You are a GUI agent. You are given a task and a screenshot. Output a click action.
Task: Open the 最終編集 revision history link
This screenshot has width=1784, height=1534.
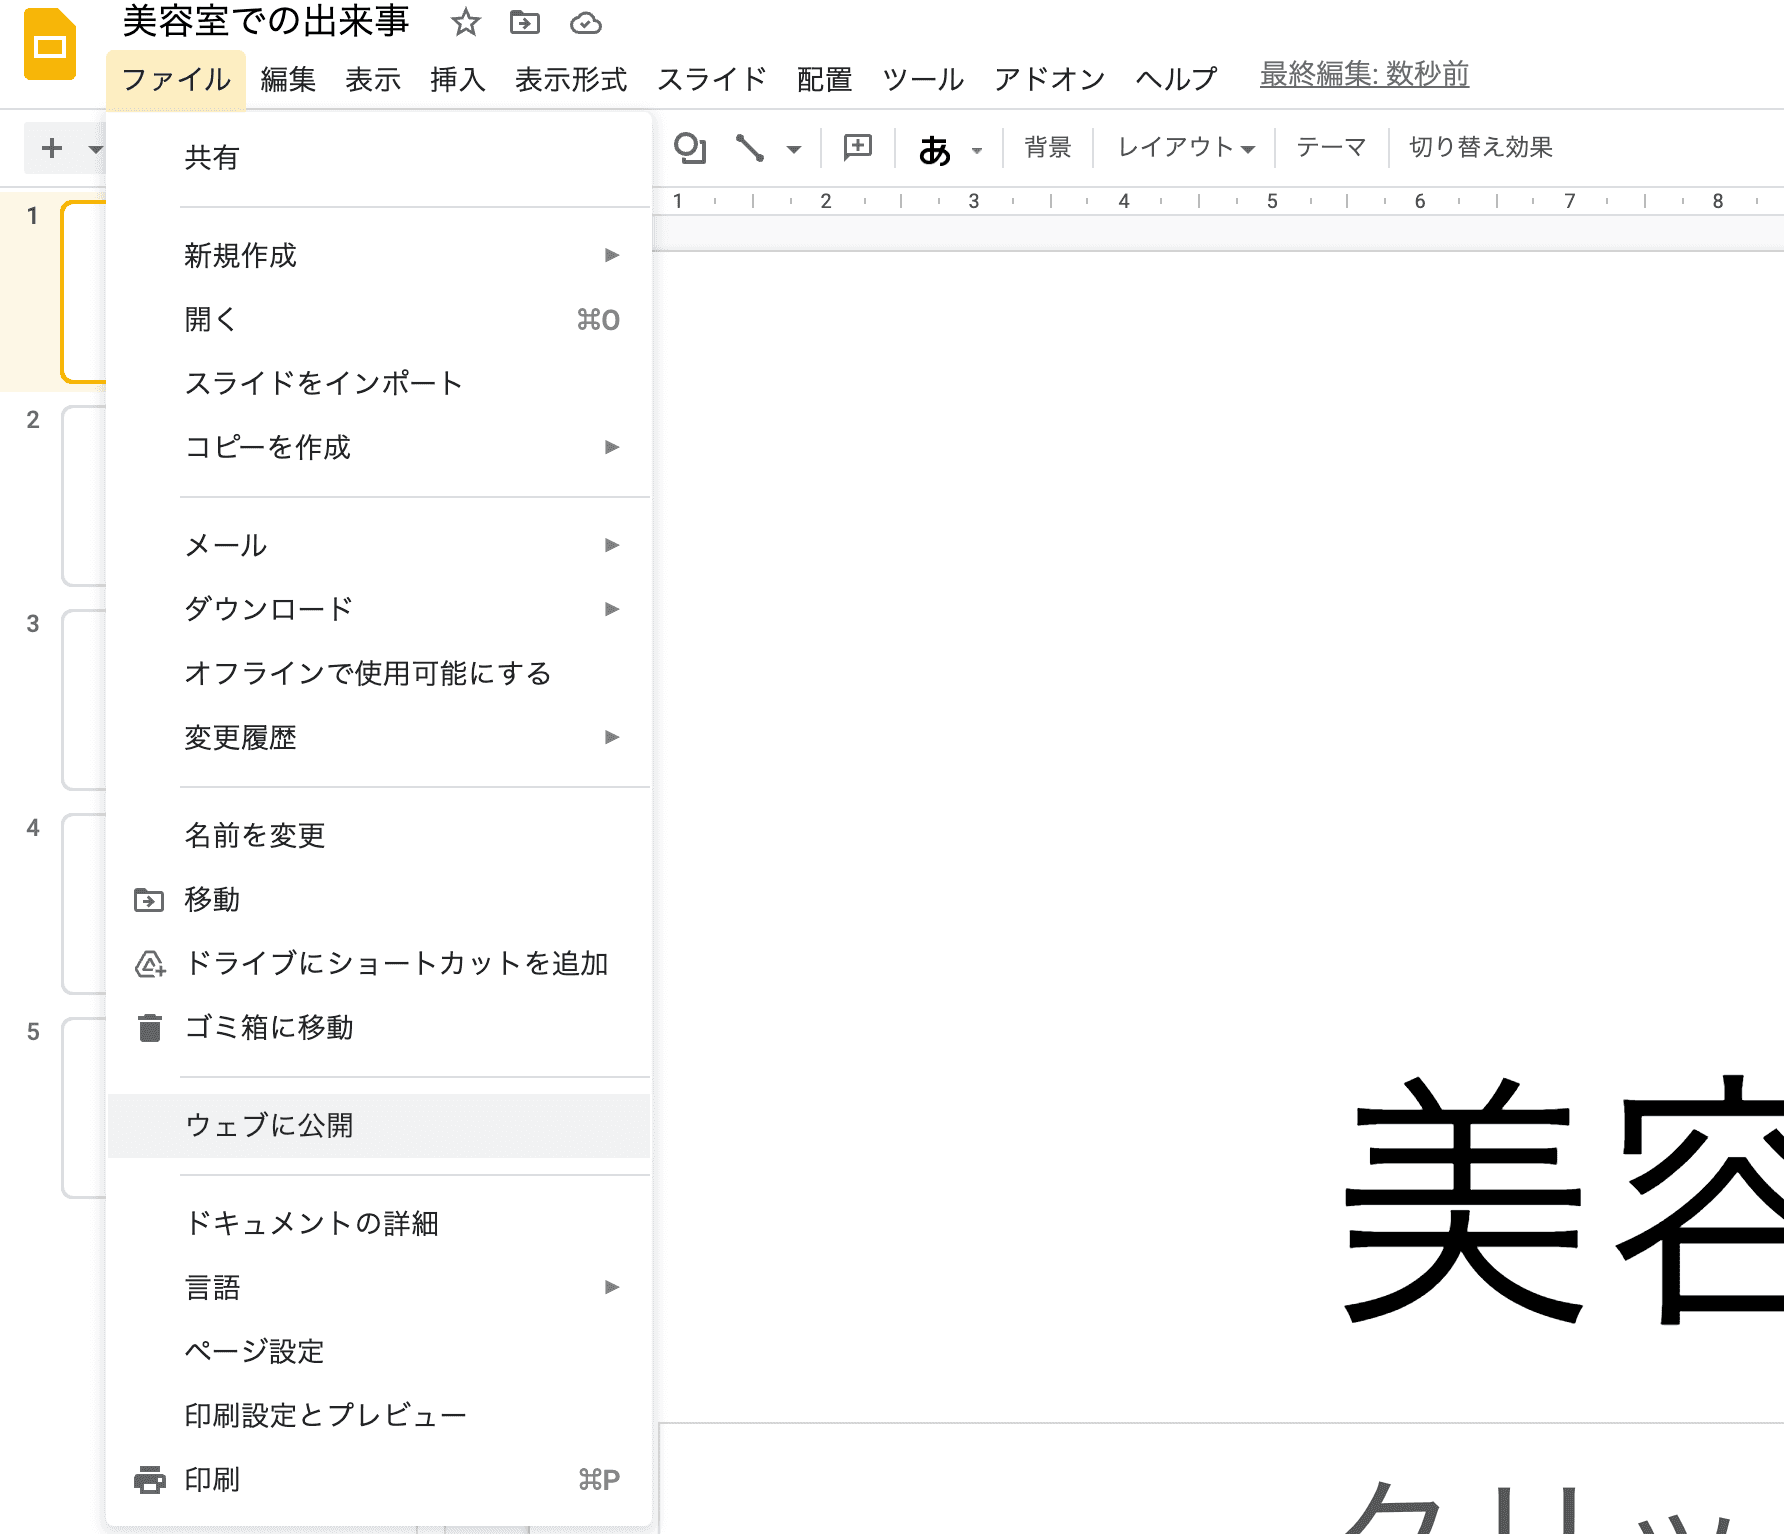tap(1364, 75)
